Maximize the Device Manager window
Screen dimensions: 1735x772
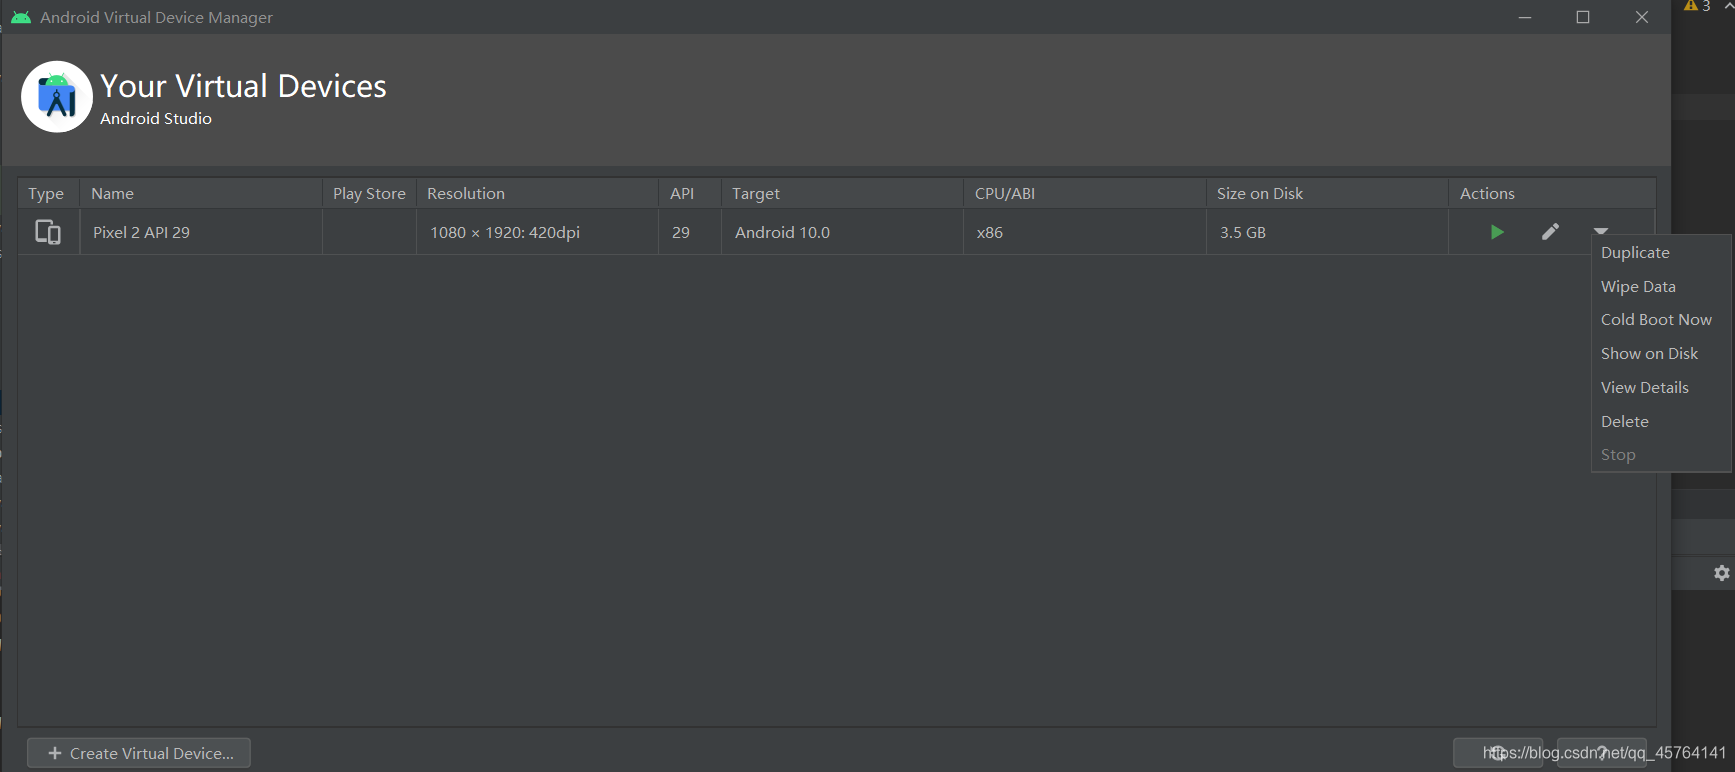(1583, 17)
